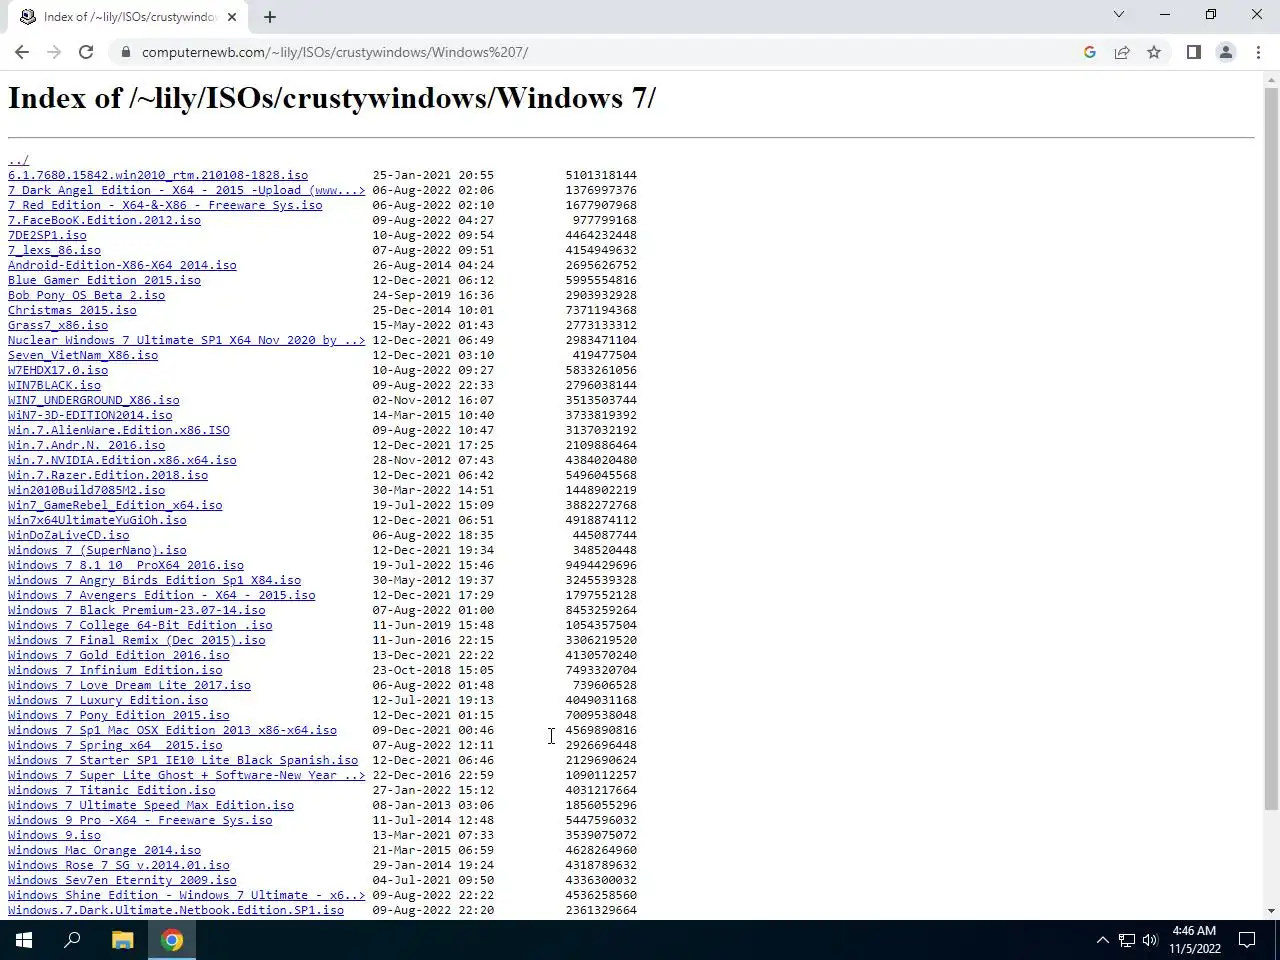Show hidden system tray icons
The width and height of the screenshot is (1280, 960).
pos(1103,940)
